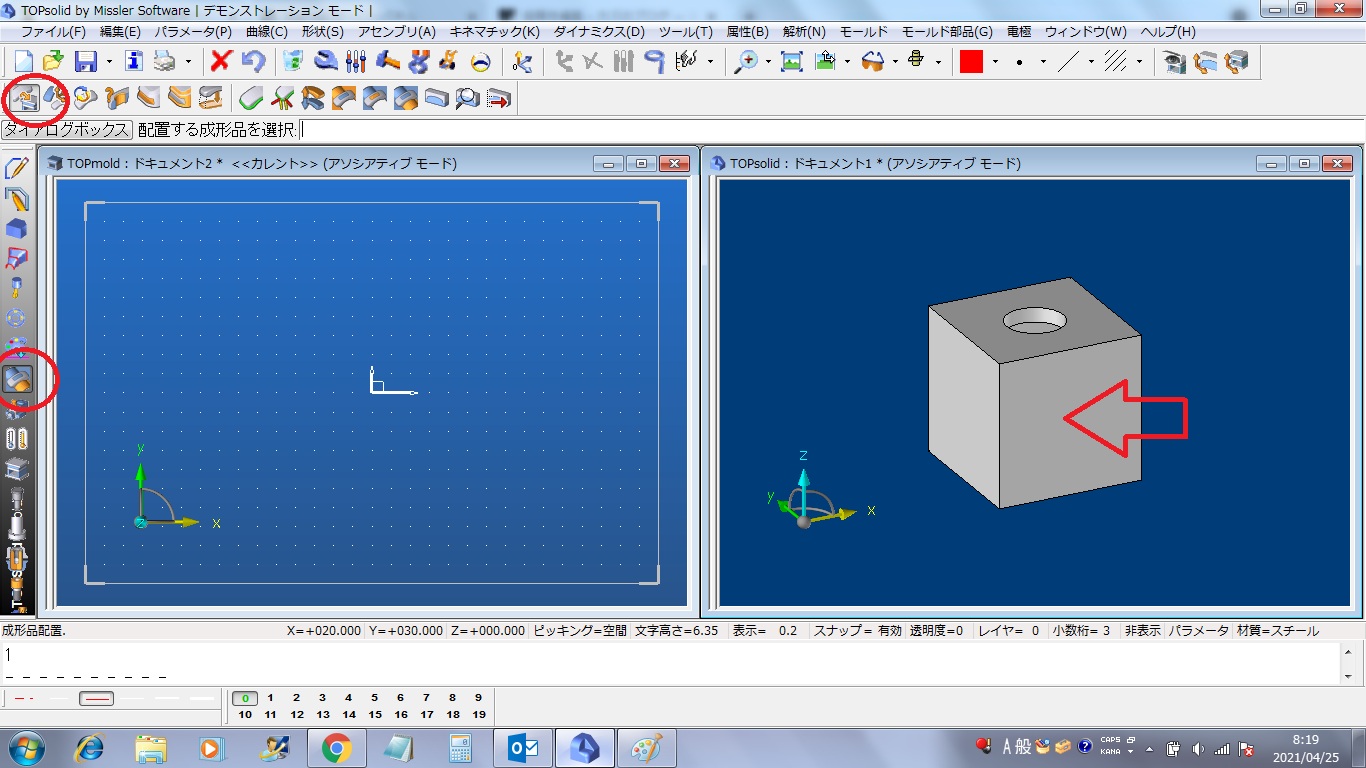Screen dimensions: 1366x768
Task: Click the hammer tool icon in top toolbar
Action: 388,62
